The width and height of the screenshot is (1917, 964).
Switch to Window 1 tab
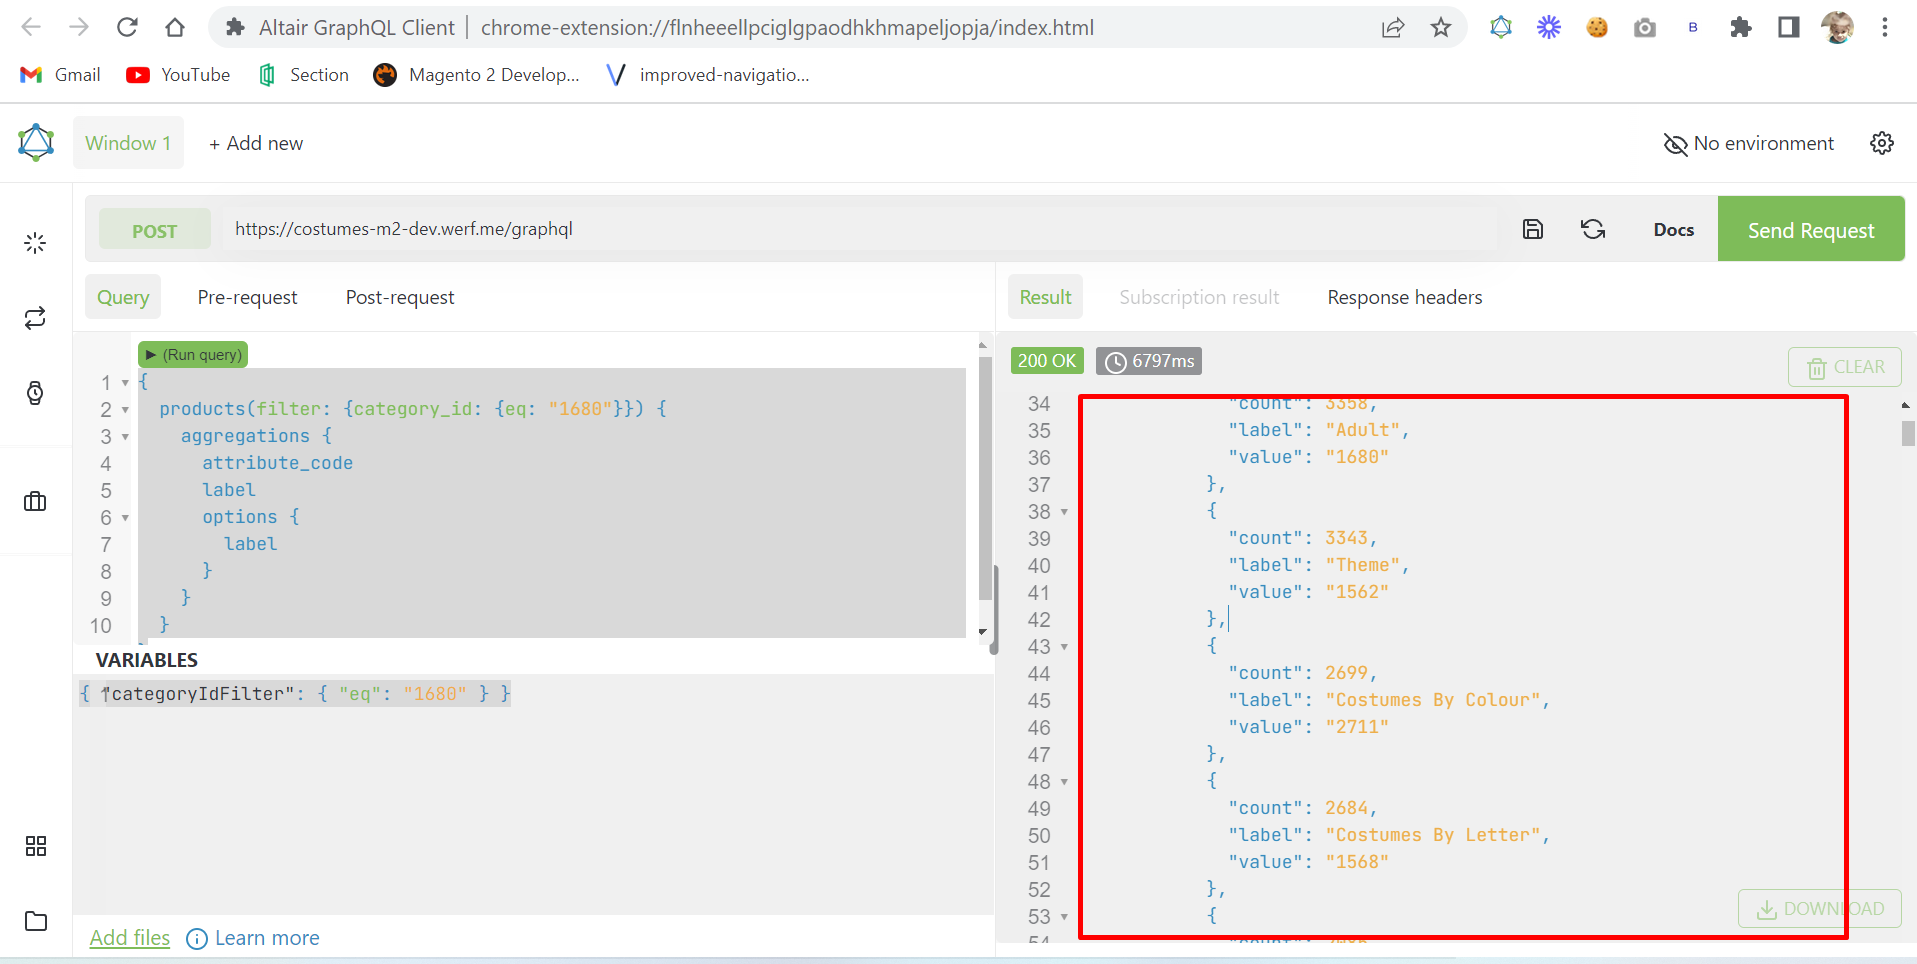[128, 143]
